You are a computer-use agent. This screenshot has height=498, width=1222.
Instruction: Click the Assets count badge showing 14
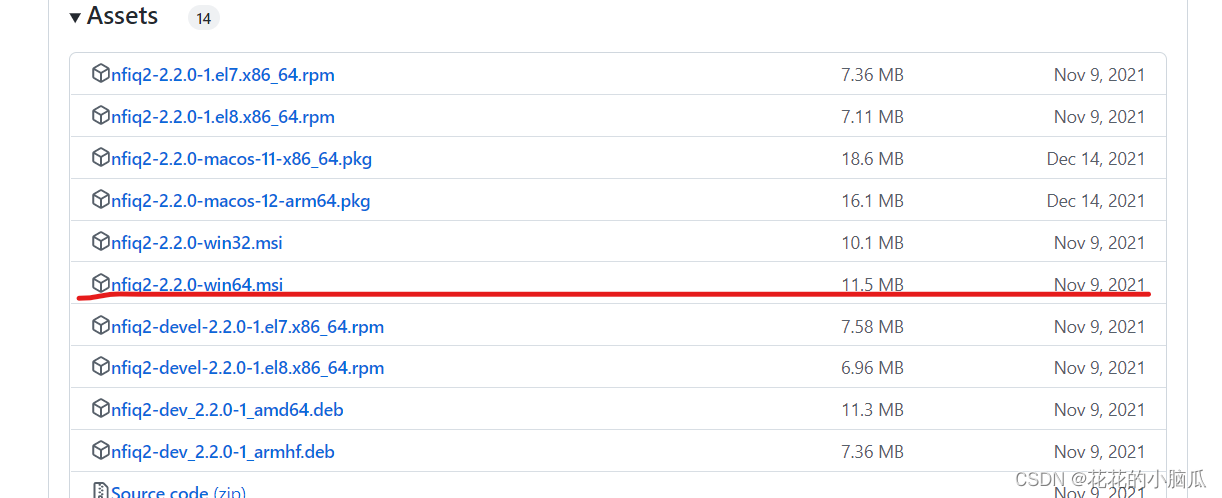[x=203, y=18]
